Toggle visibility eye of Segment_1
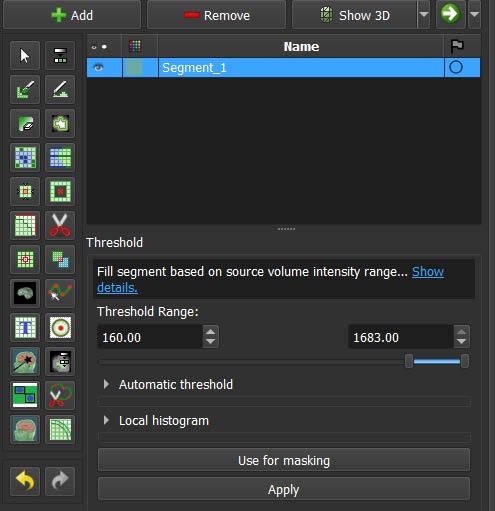The image size is (495, 511). [x=98, y=68]
